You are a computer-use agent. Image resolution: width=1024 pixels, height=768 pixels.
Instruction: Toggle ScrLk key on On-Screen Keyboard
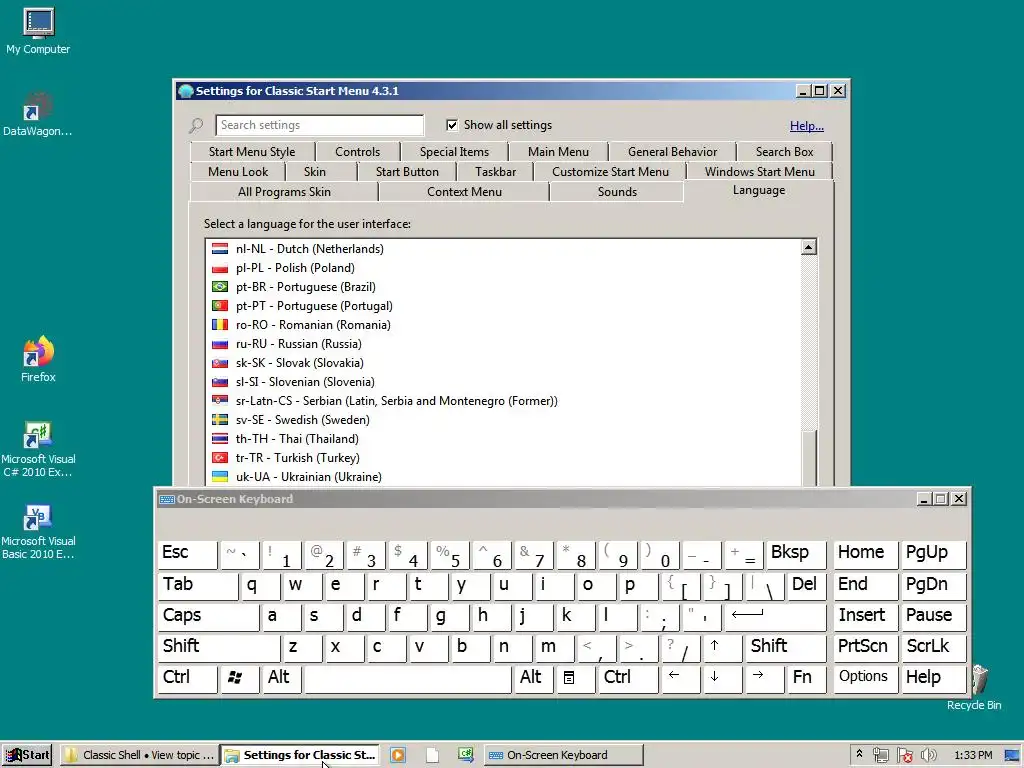pyautogui.click(x=933, y=647)
